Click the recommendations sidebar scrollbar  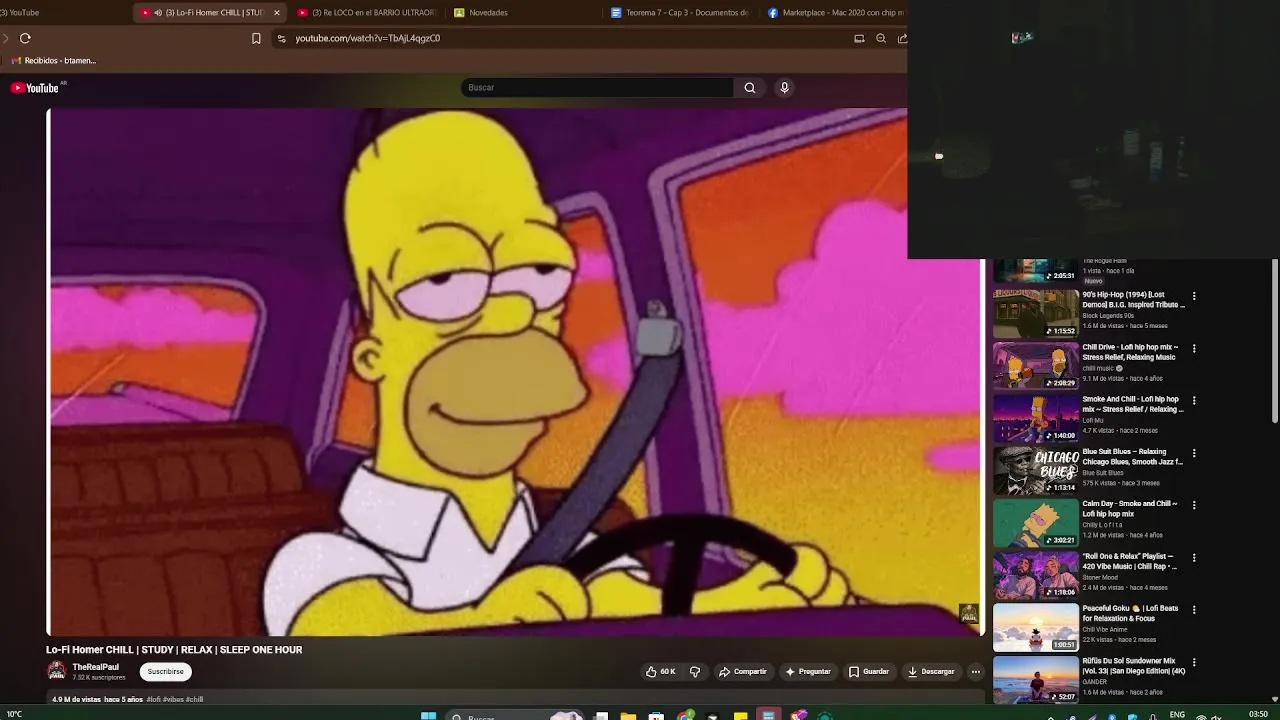1274,340
